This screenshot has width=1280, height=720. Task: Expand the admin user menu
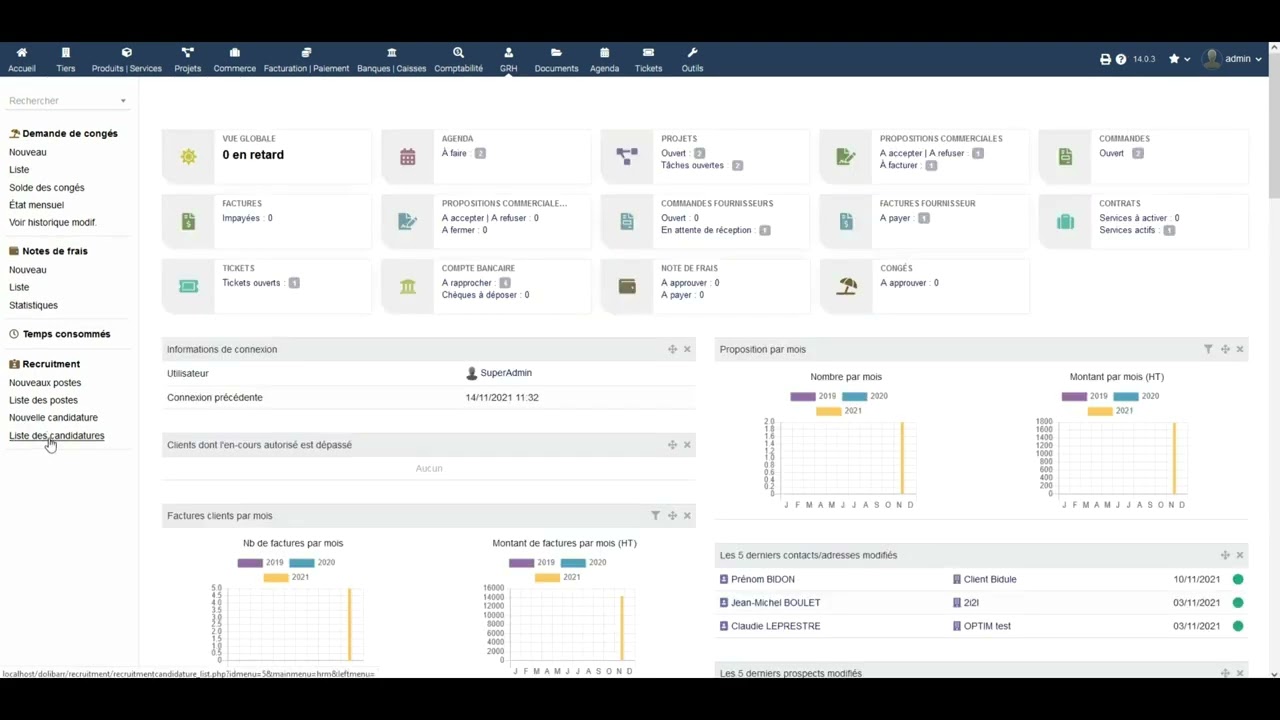click(x=1232, y=59)
